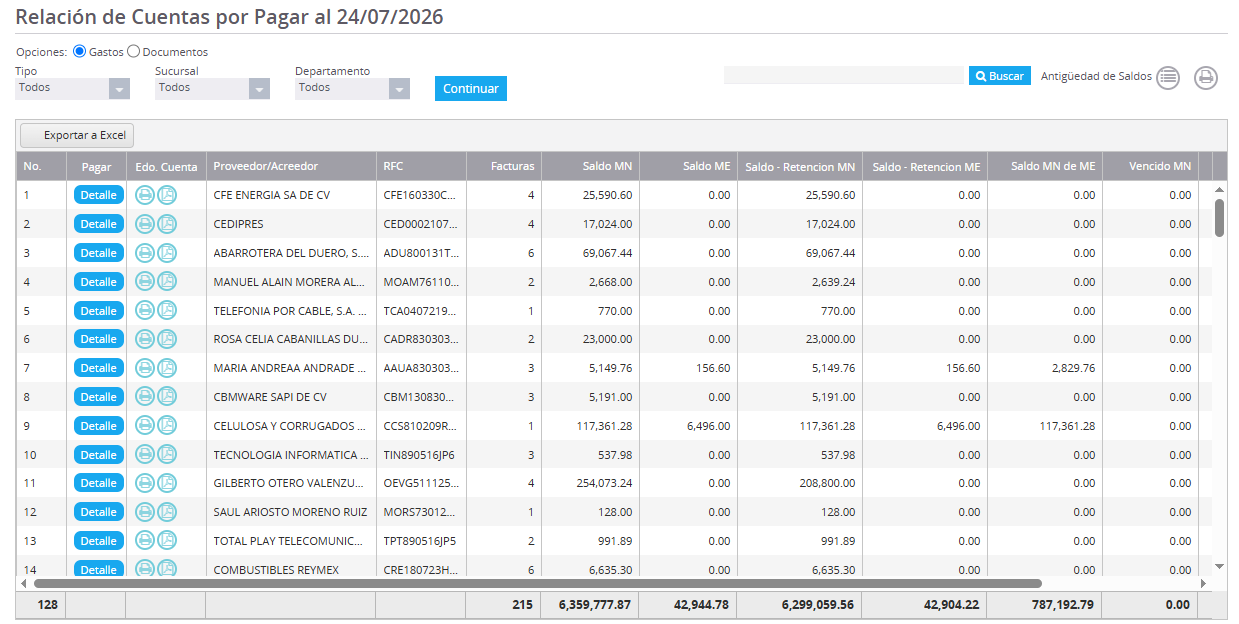Open the Tipo dropdown
The height and width of the screenshot is (624, 1239).
tap(72, 88)
